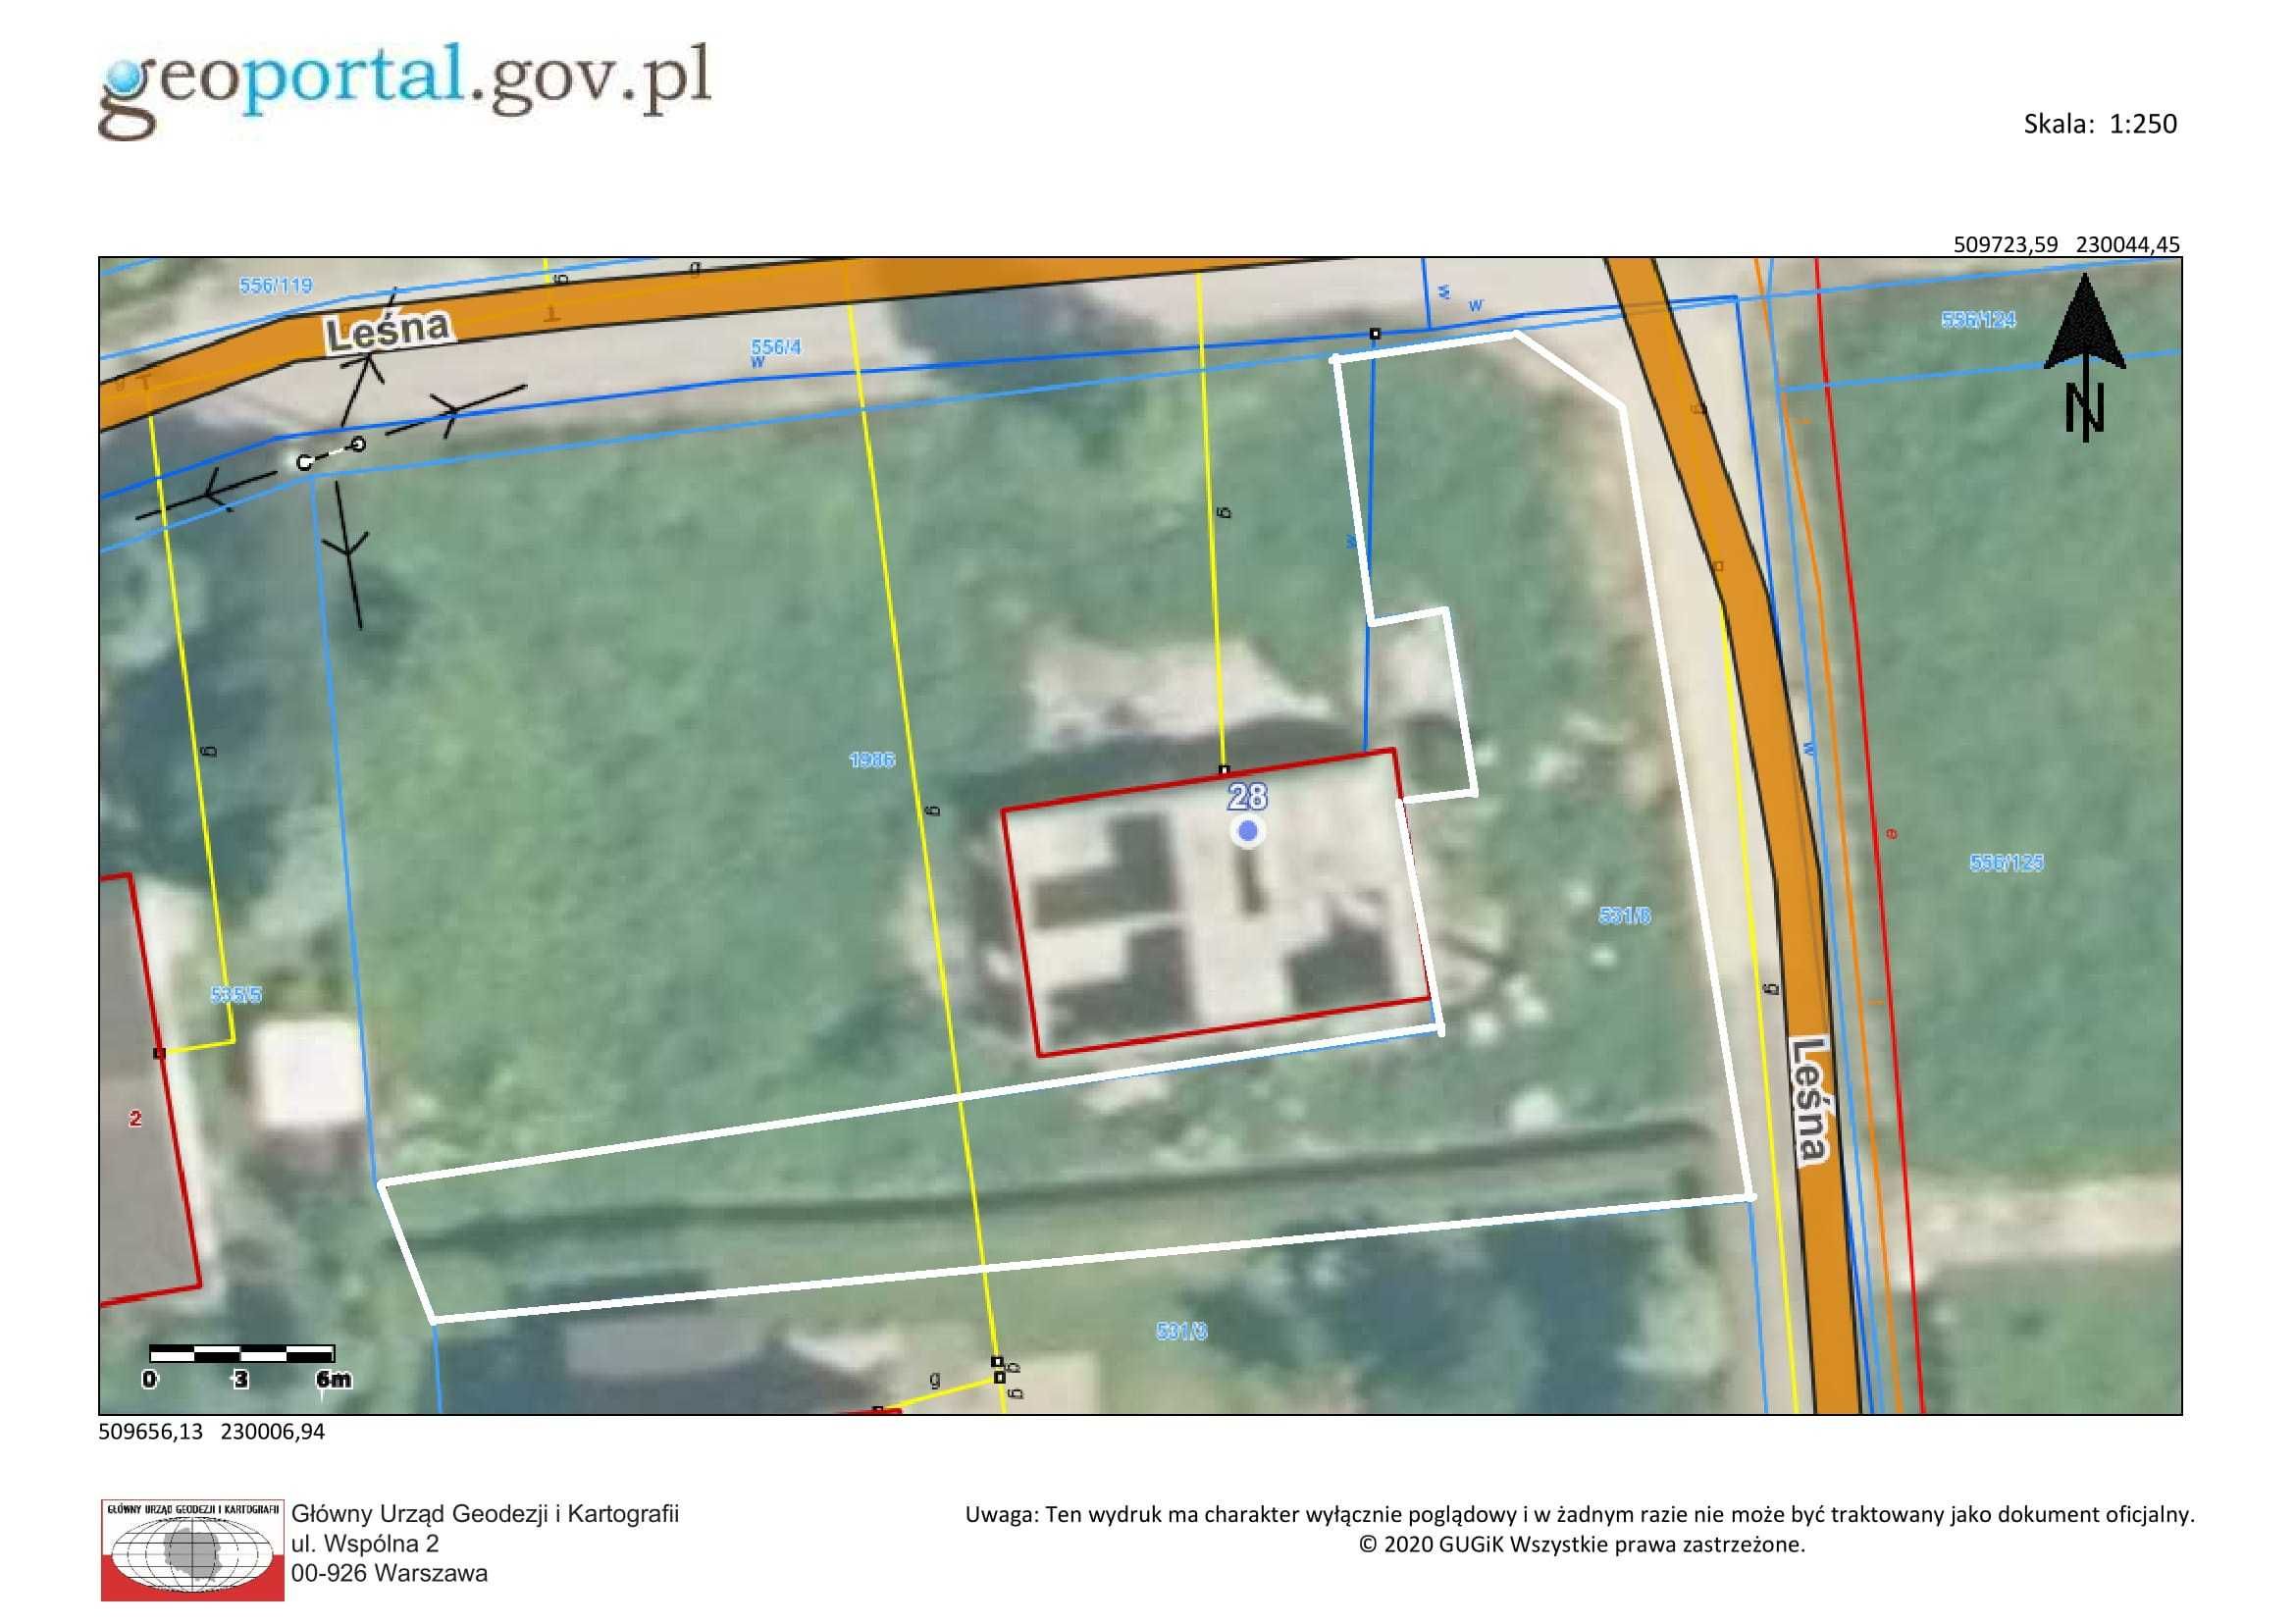
Task: Select the "Skala: 1:250" scale text
Action: click(x=2100, y=124)
